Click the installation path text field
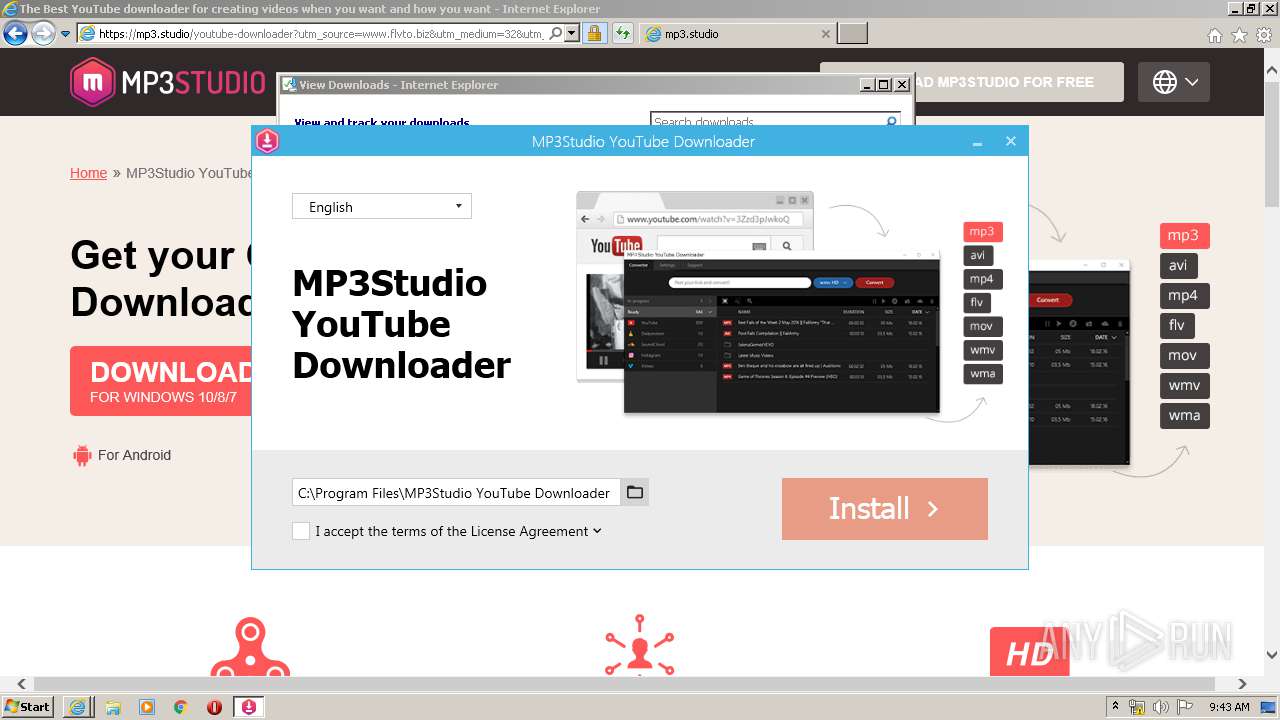1280x720 pixels. [x=456, y=492]
